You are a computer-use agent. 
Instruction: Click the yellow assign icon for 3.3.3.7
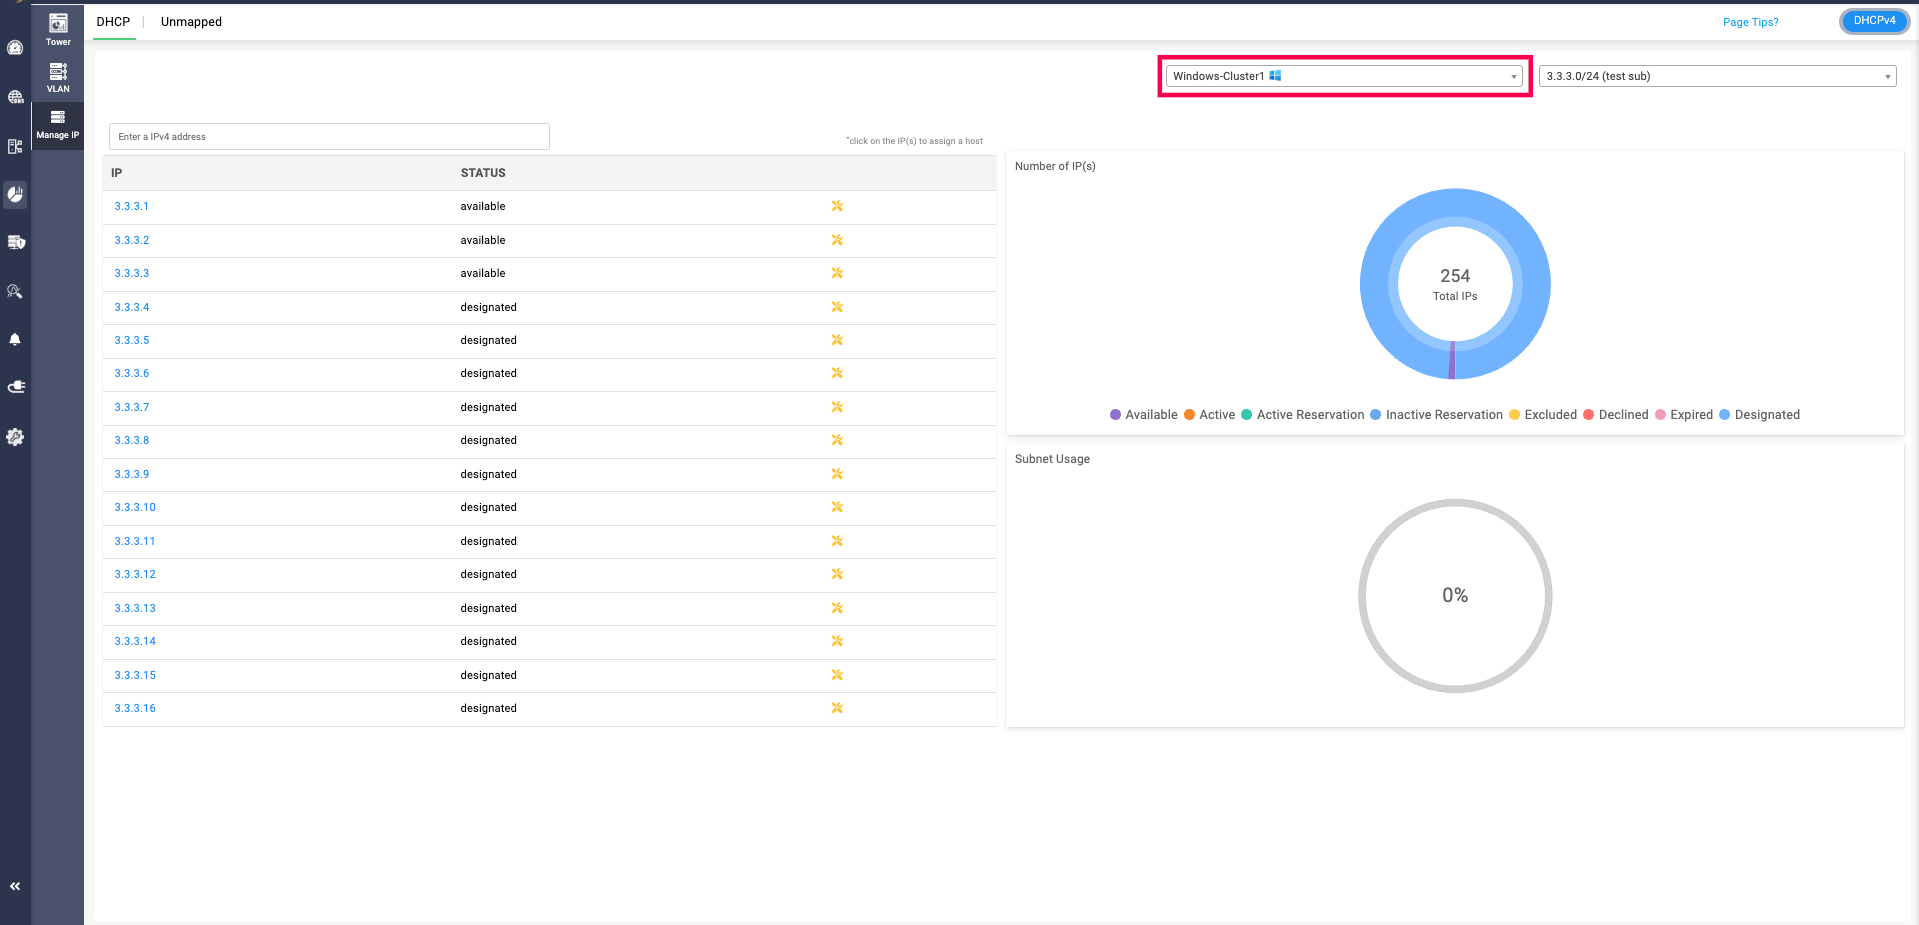[x=837, y=407]
